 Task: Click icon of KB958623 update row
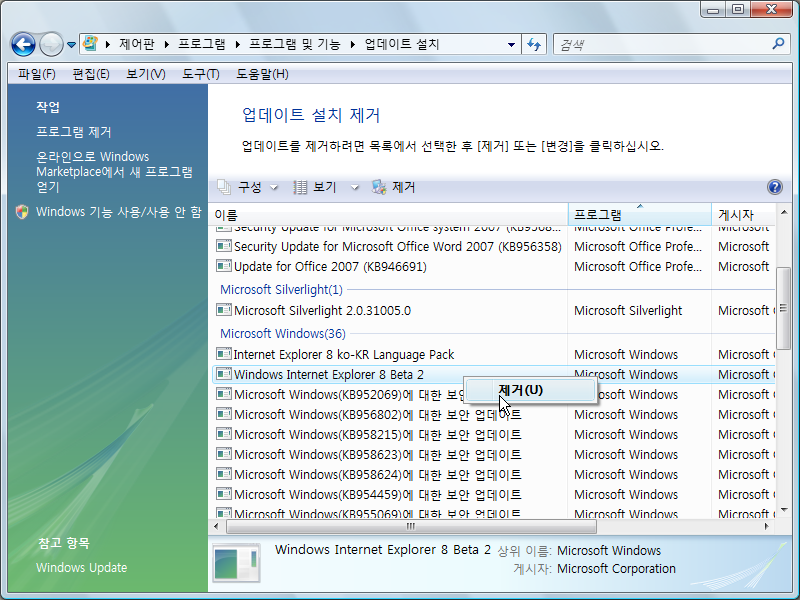[x=223, y=453]
